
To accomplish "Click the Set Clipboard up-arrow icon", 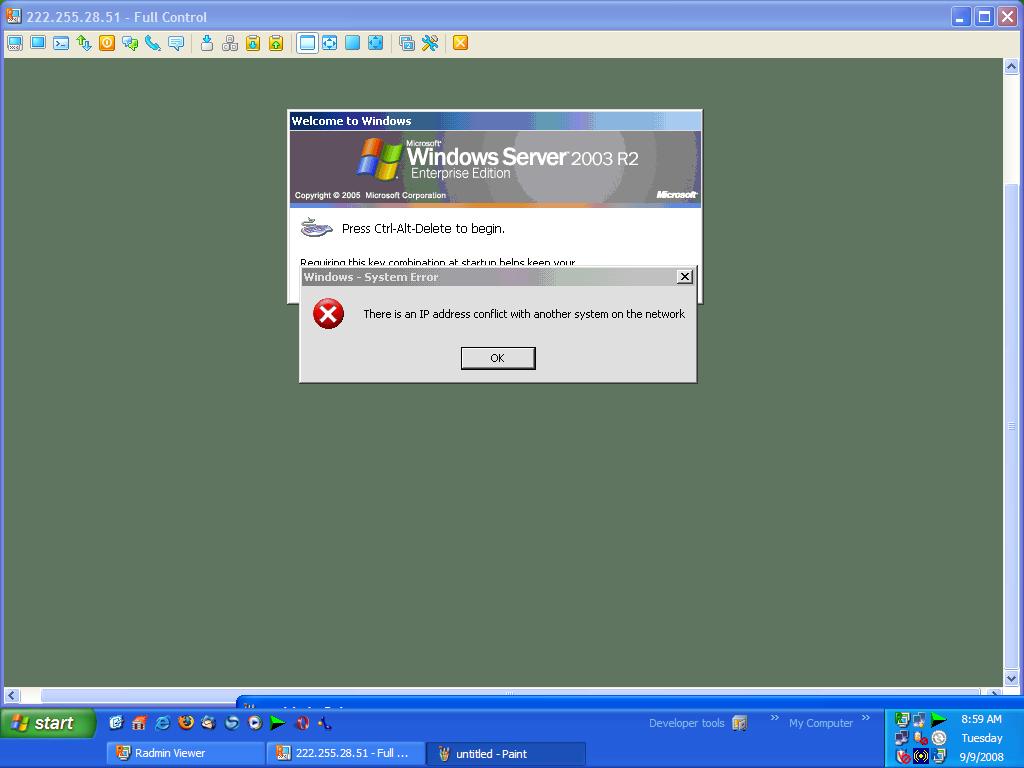I will pos(276,43).
